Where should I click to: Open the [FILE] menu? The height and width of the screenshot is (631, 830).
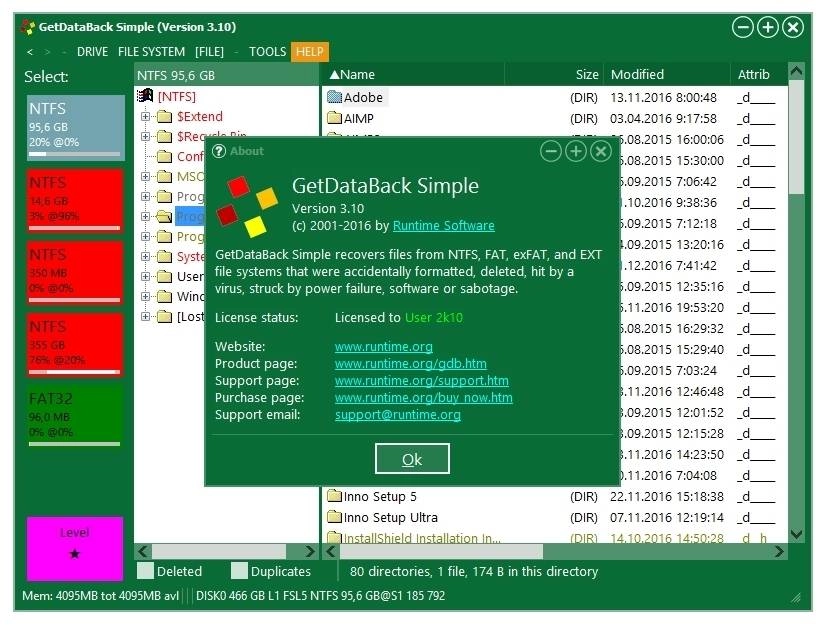(x=209, y=52)
